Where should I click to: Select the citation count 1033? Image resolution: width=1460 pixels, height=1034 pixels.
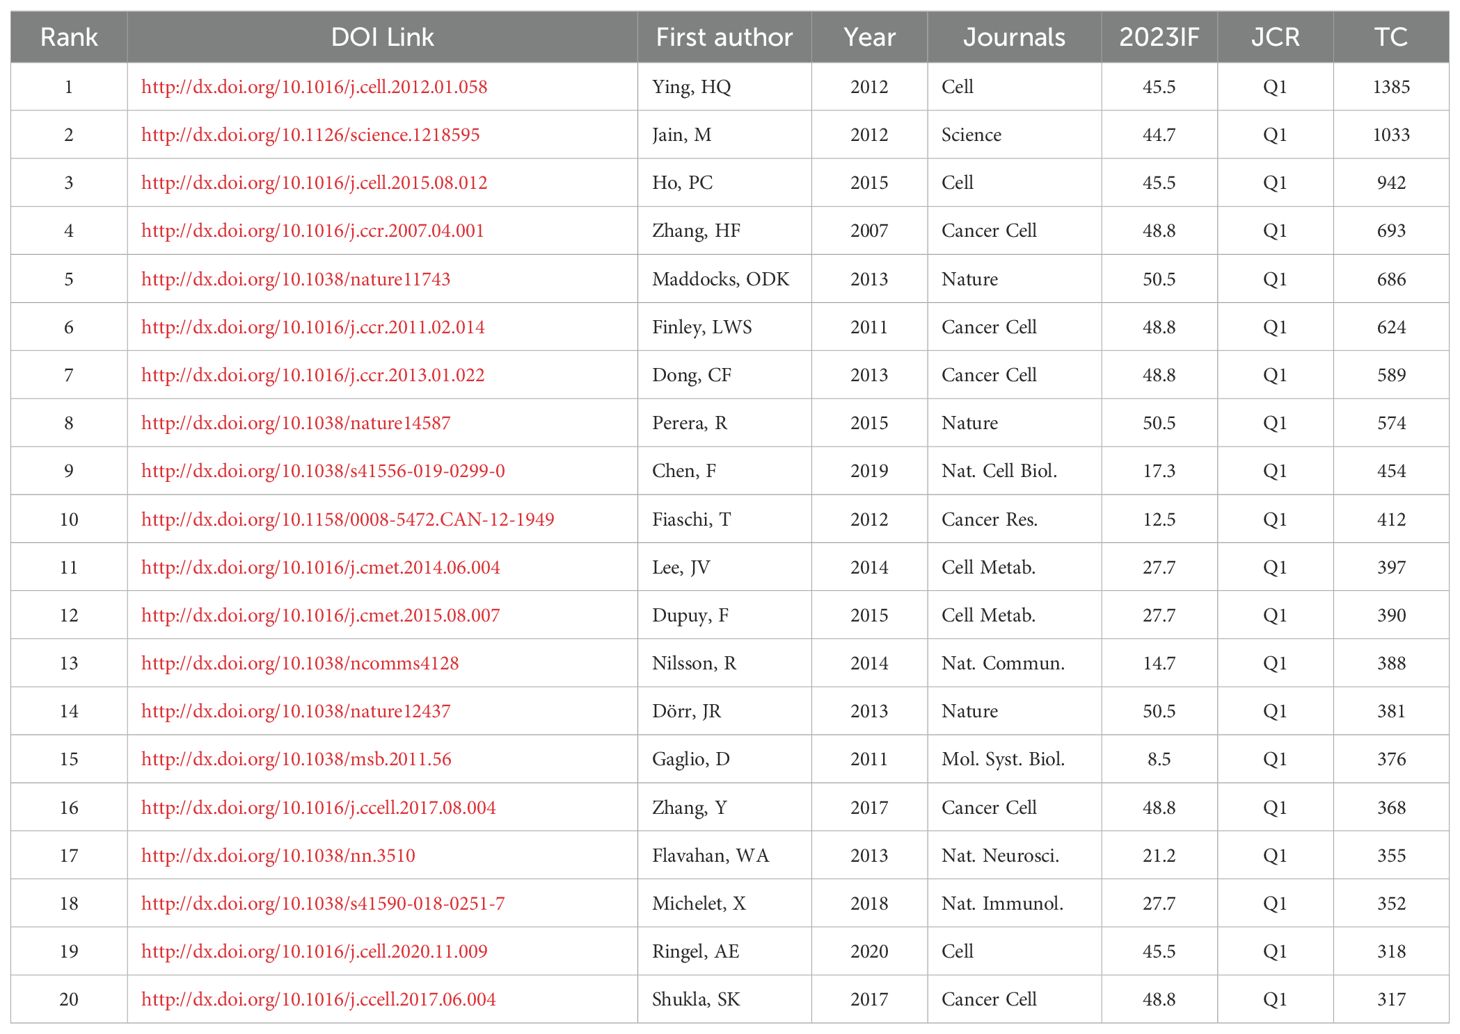(1391, 135)
